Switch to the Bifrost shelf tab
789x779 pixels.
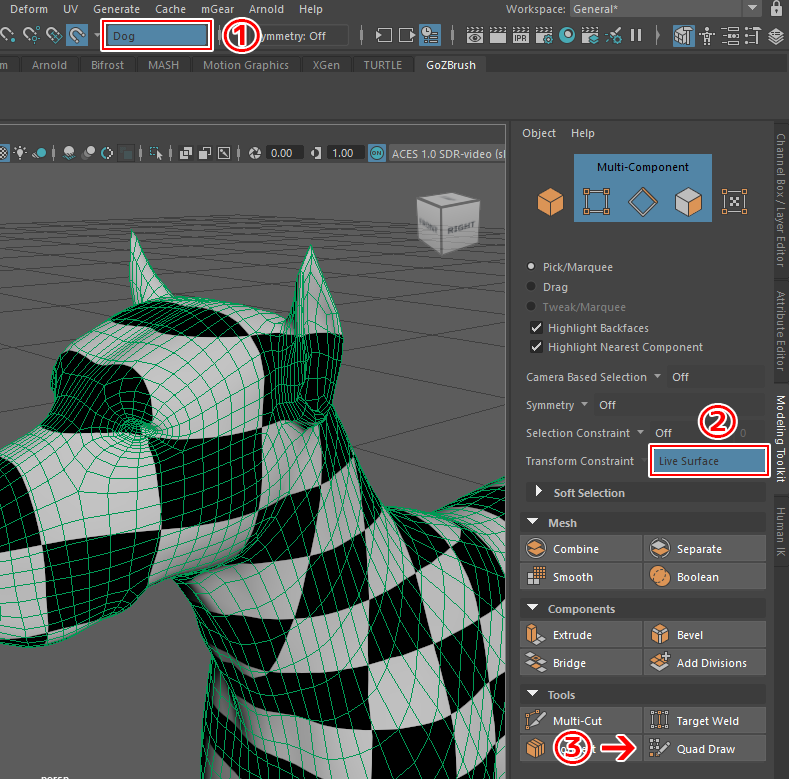[107, 65]
